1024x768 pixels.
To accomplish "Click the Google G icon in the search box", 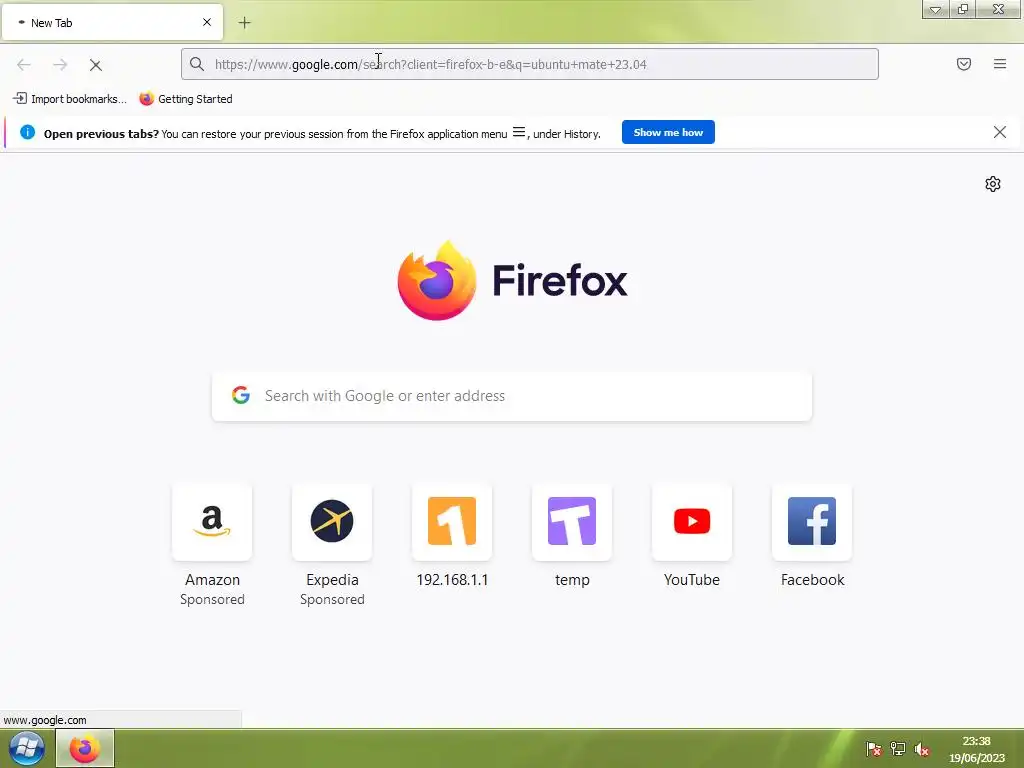I will tap(241, 395).
